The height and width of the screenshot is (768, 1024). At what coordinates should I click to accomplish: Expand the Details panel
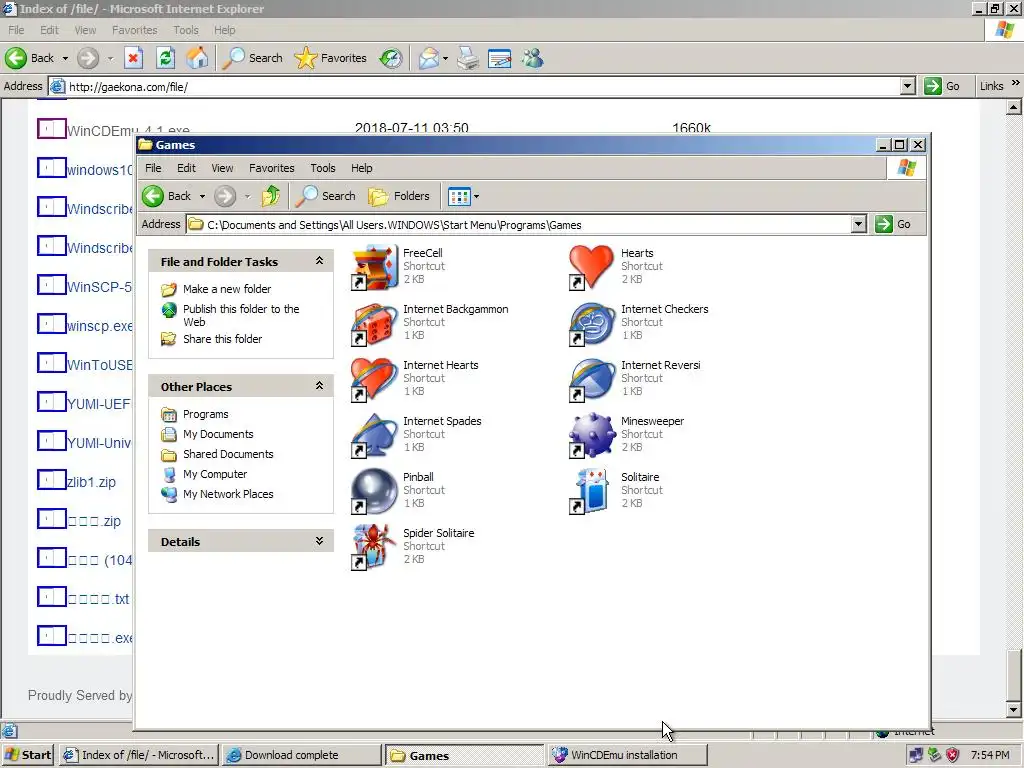point(319,541)
